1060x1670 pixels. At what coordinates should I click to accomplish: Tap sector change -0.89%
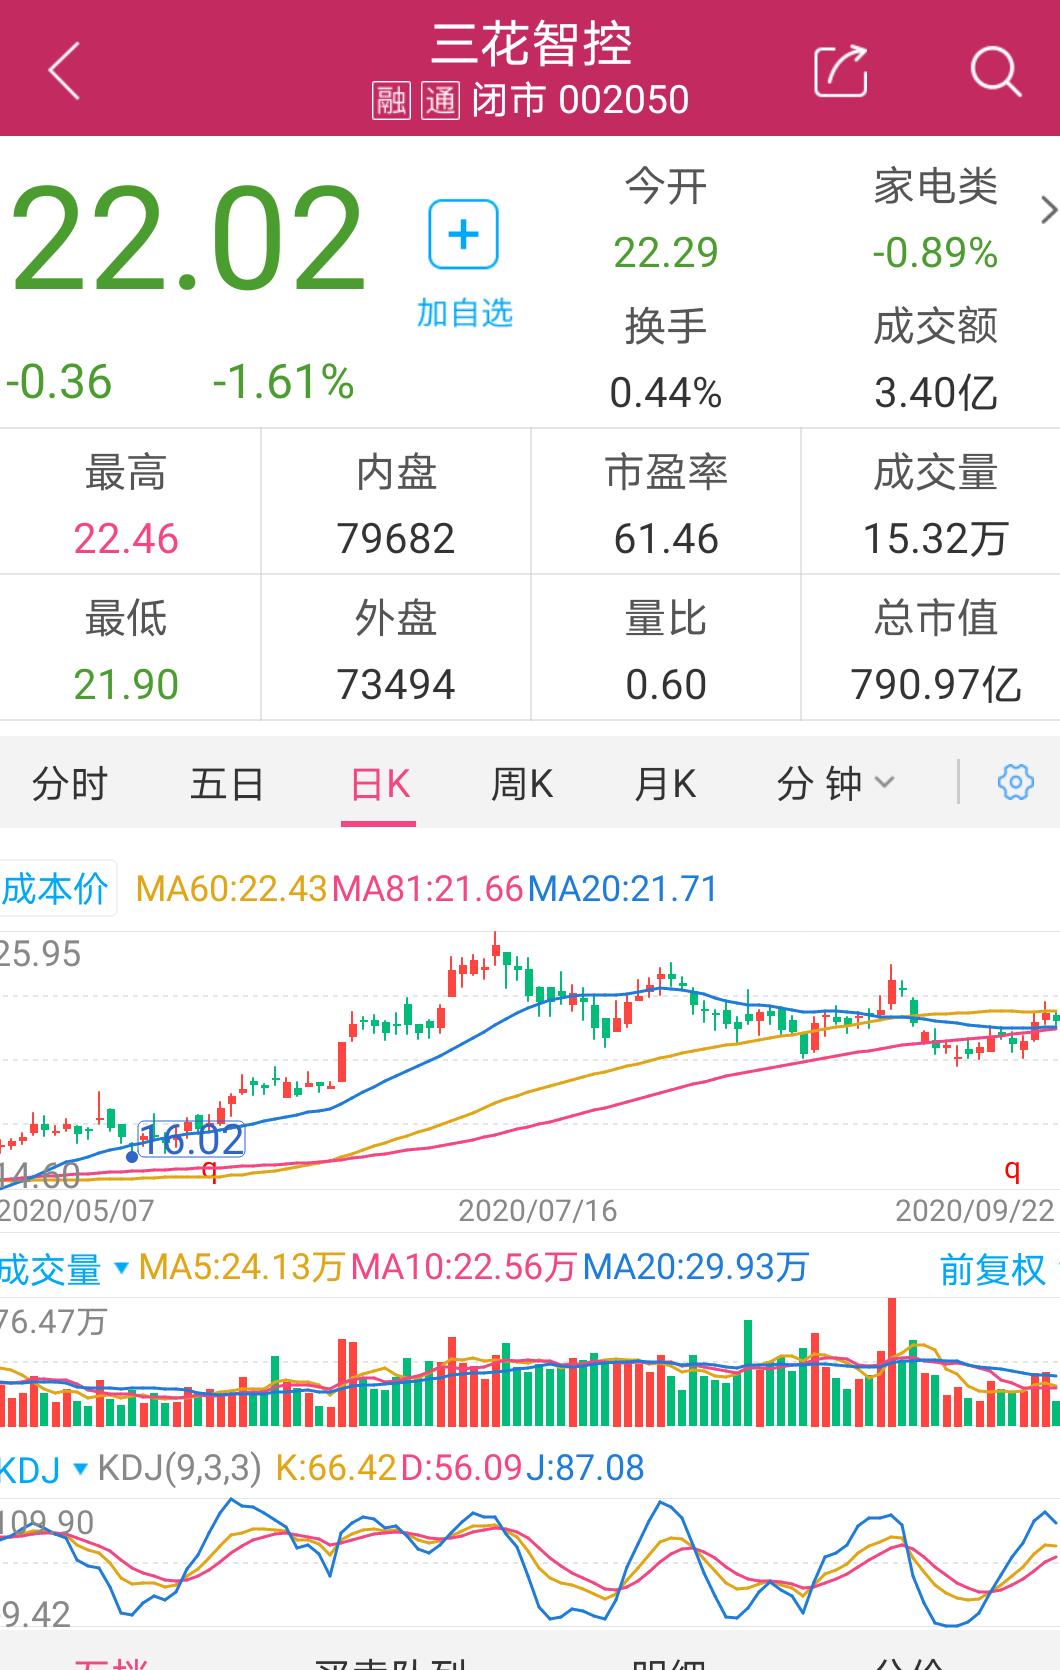coord(935,253)
